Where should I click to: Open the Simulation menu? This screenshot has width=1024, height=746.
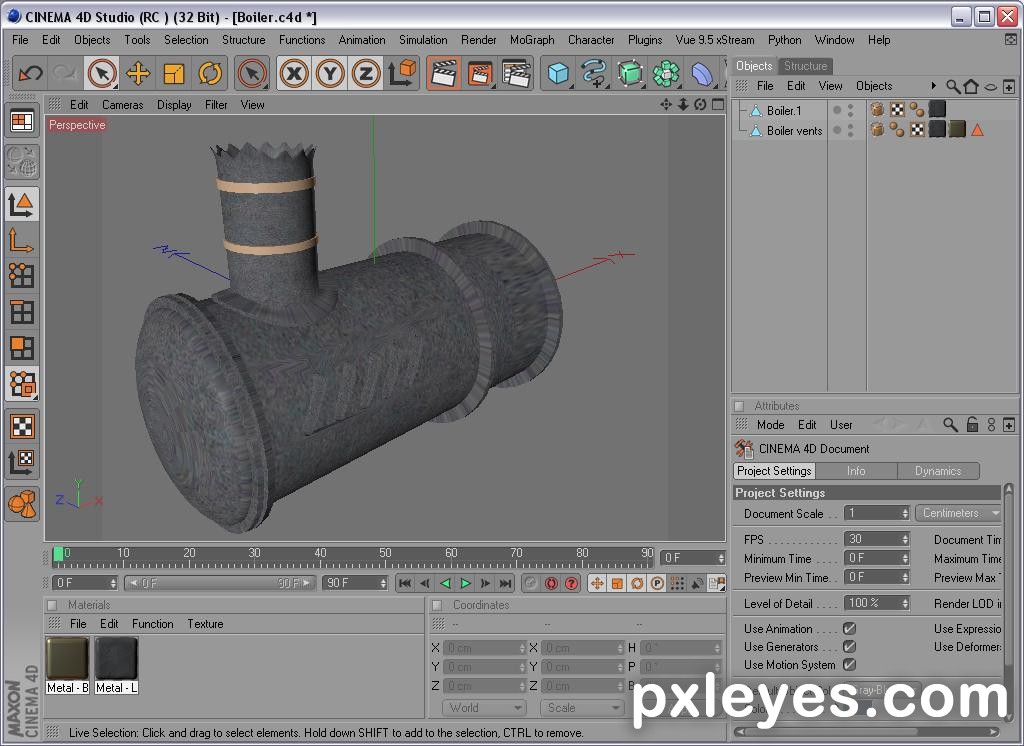coord(423,40)
